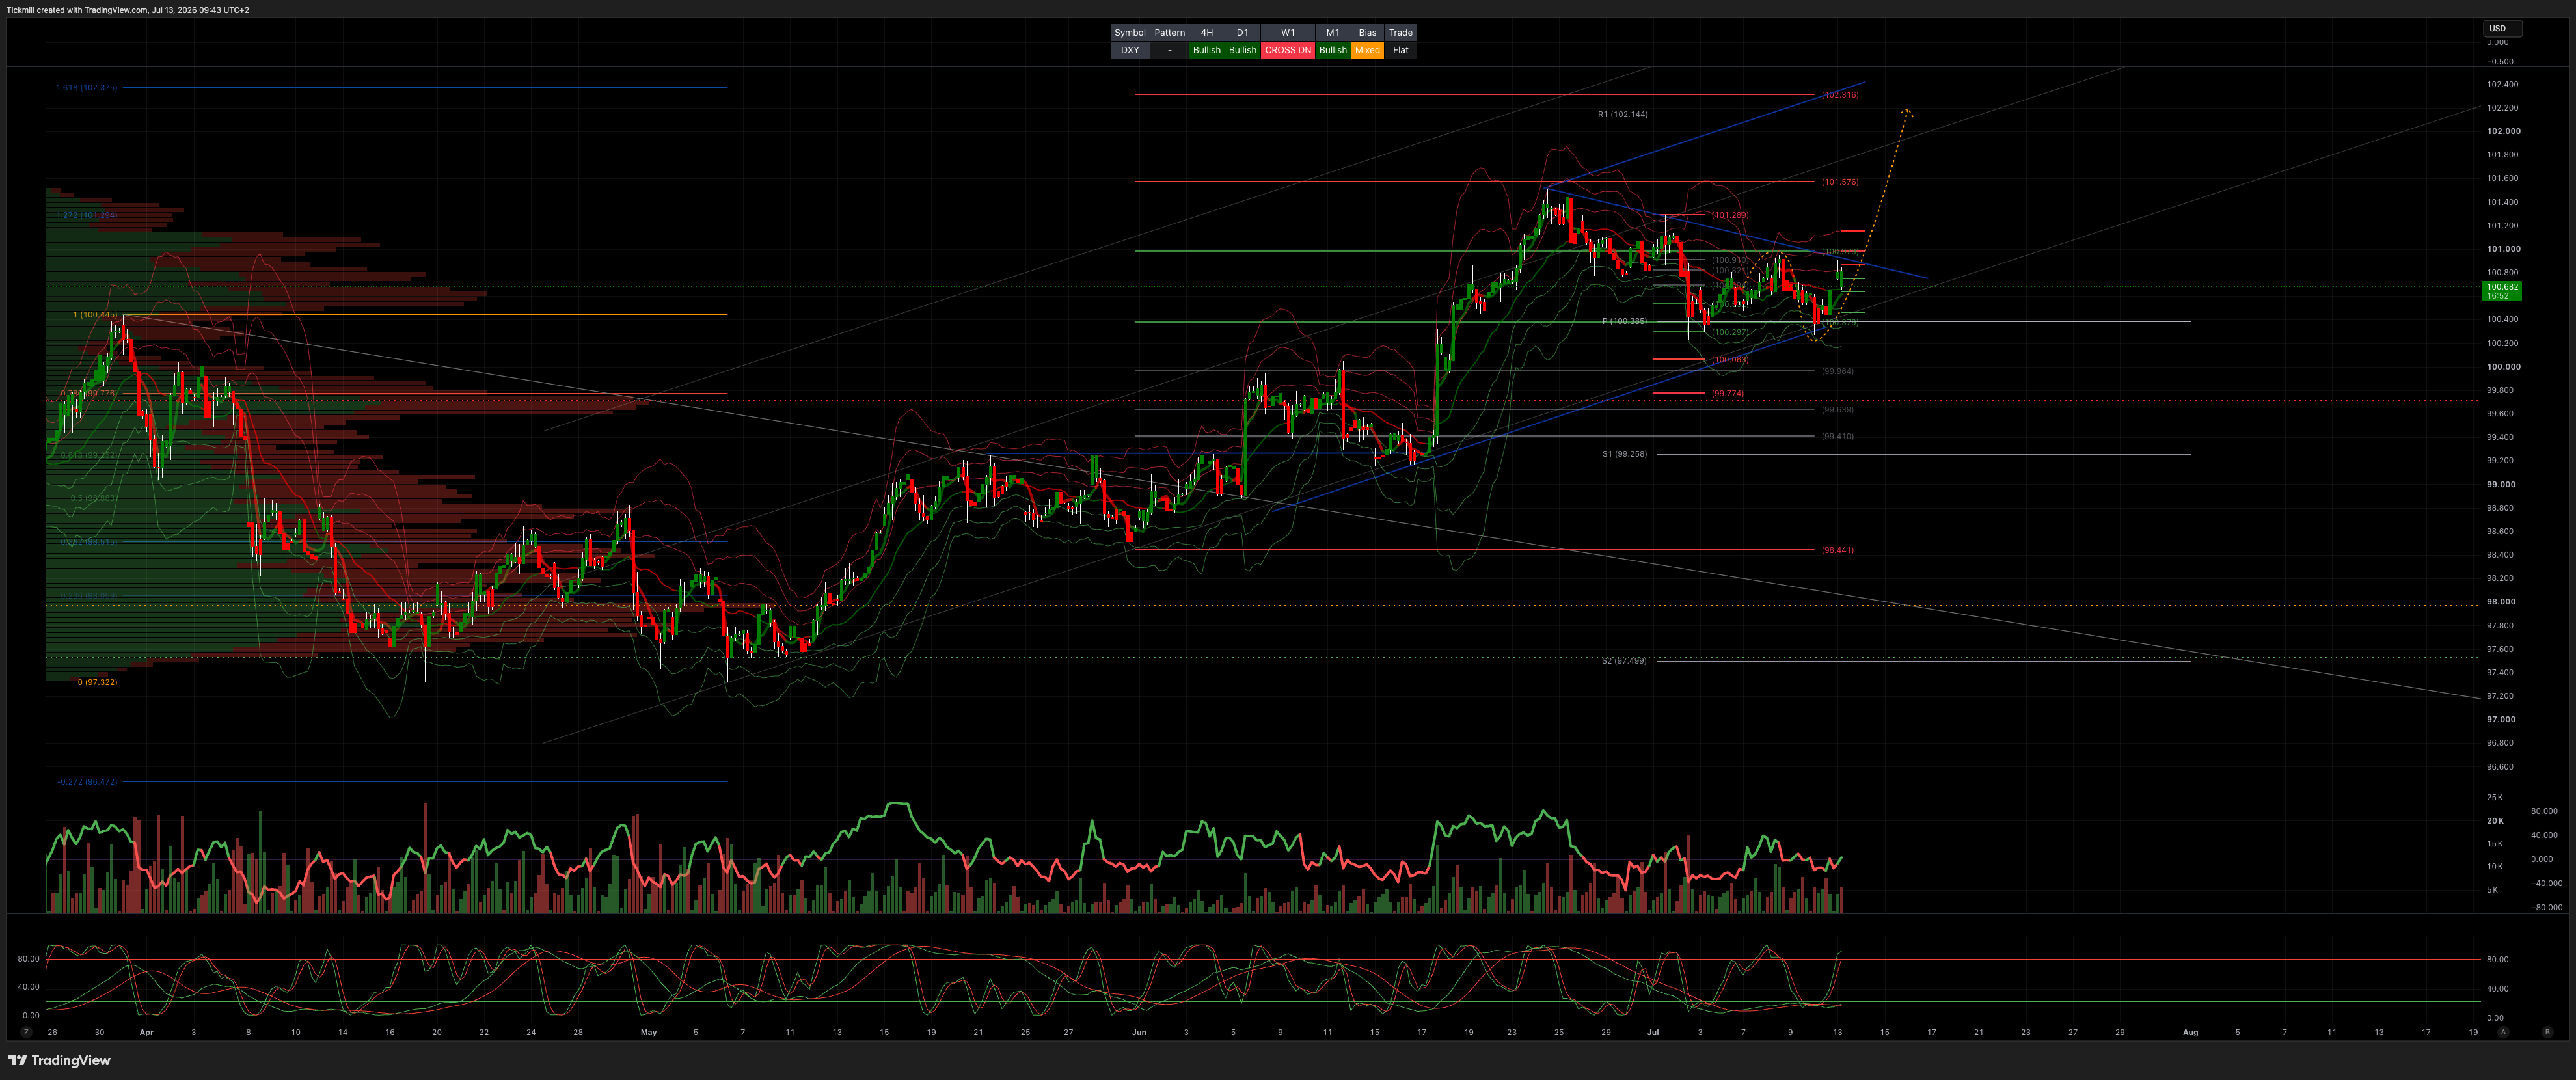The height and width of the screenshot is (1080, 2576).
Task: Click the gray (99.964) level label
Action: point(1837,371)
